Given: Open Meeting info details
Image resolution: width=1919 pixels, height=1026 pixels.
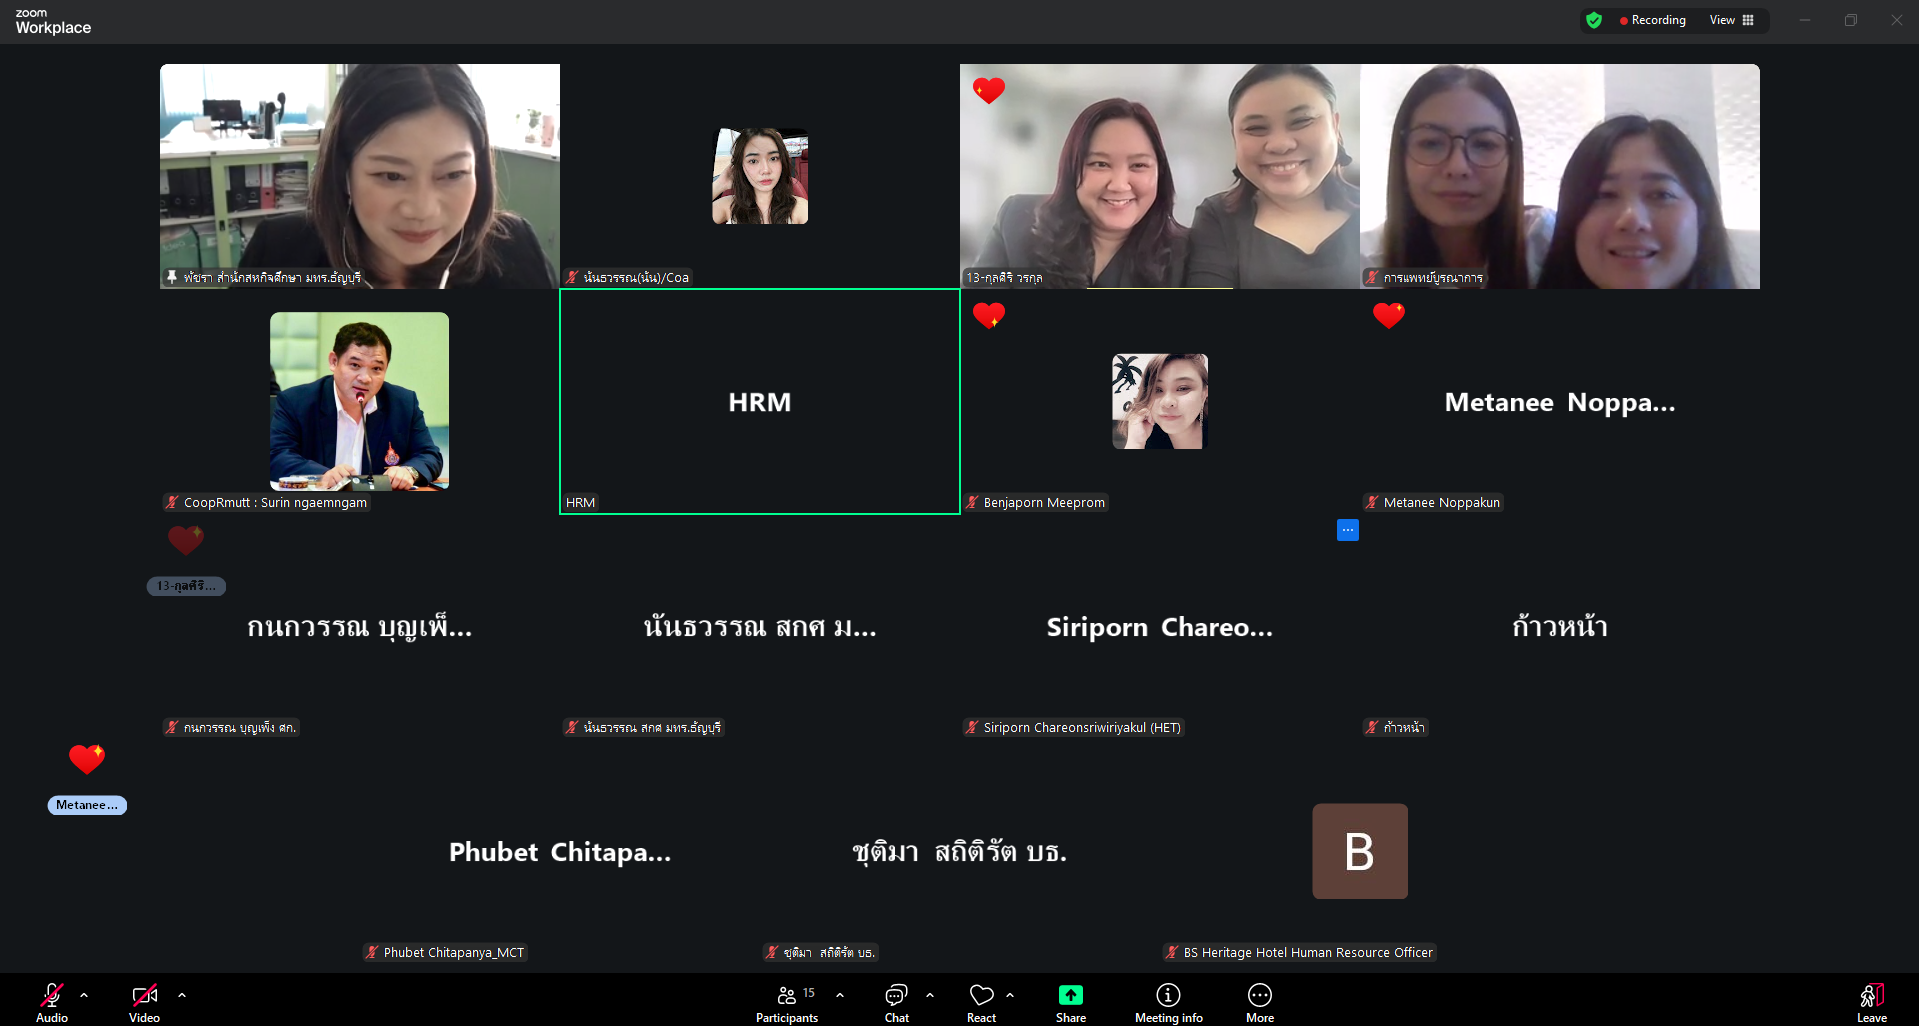Looking at the screenshot, I should [1168, 1001].
